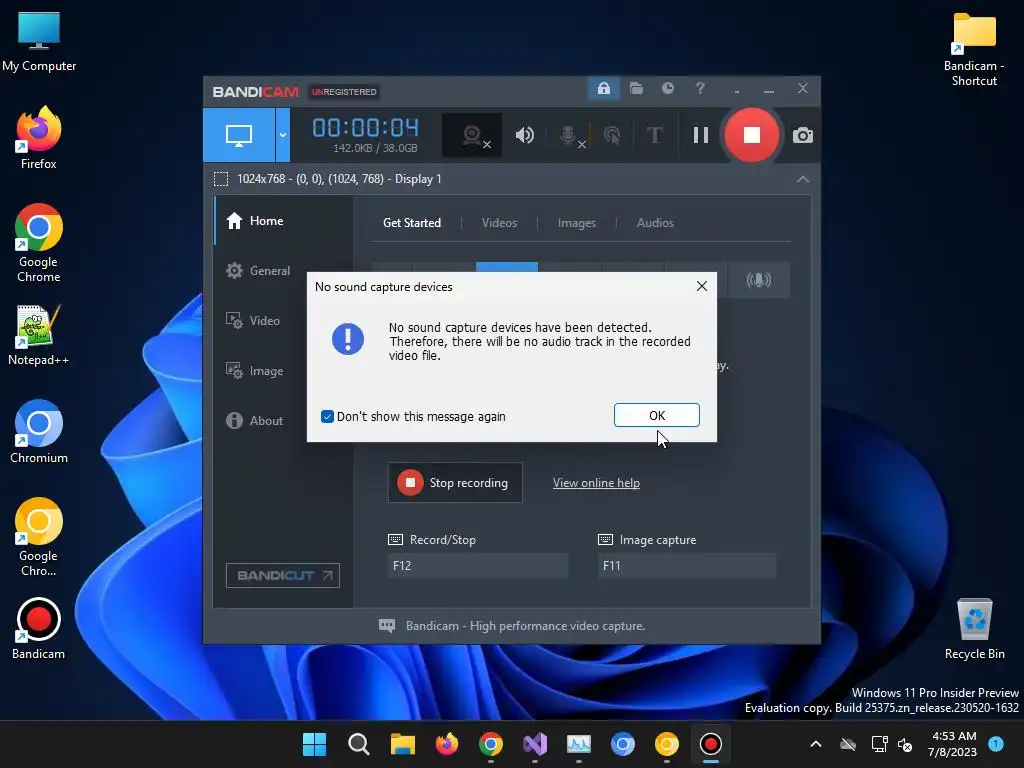
Task: Stop recording with red toolbar button
Action: pyautogui.click(x=752, y=135)
